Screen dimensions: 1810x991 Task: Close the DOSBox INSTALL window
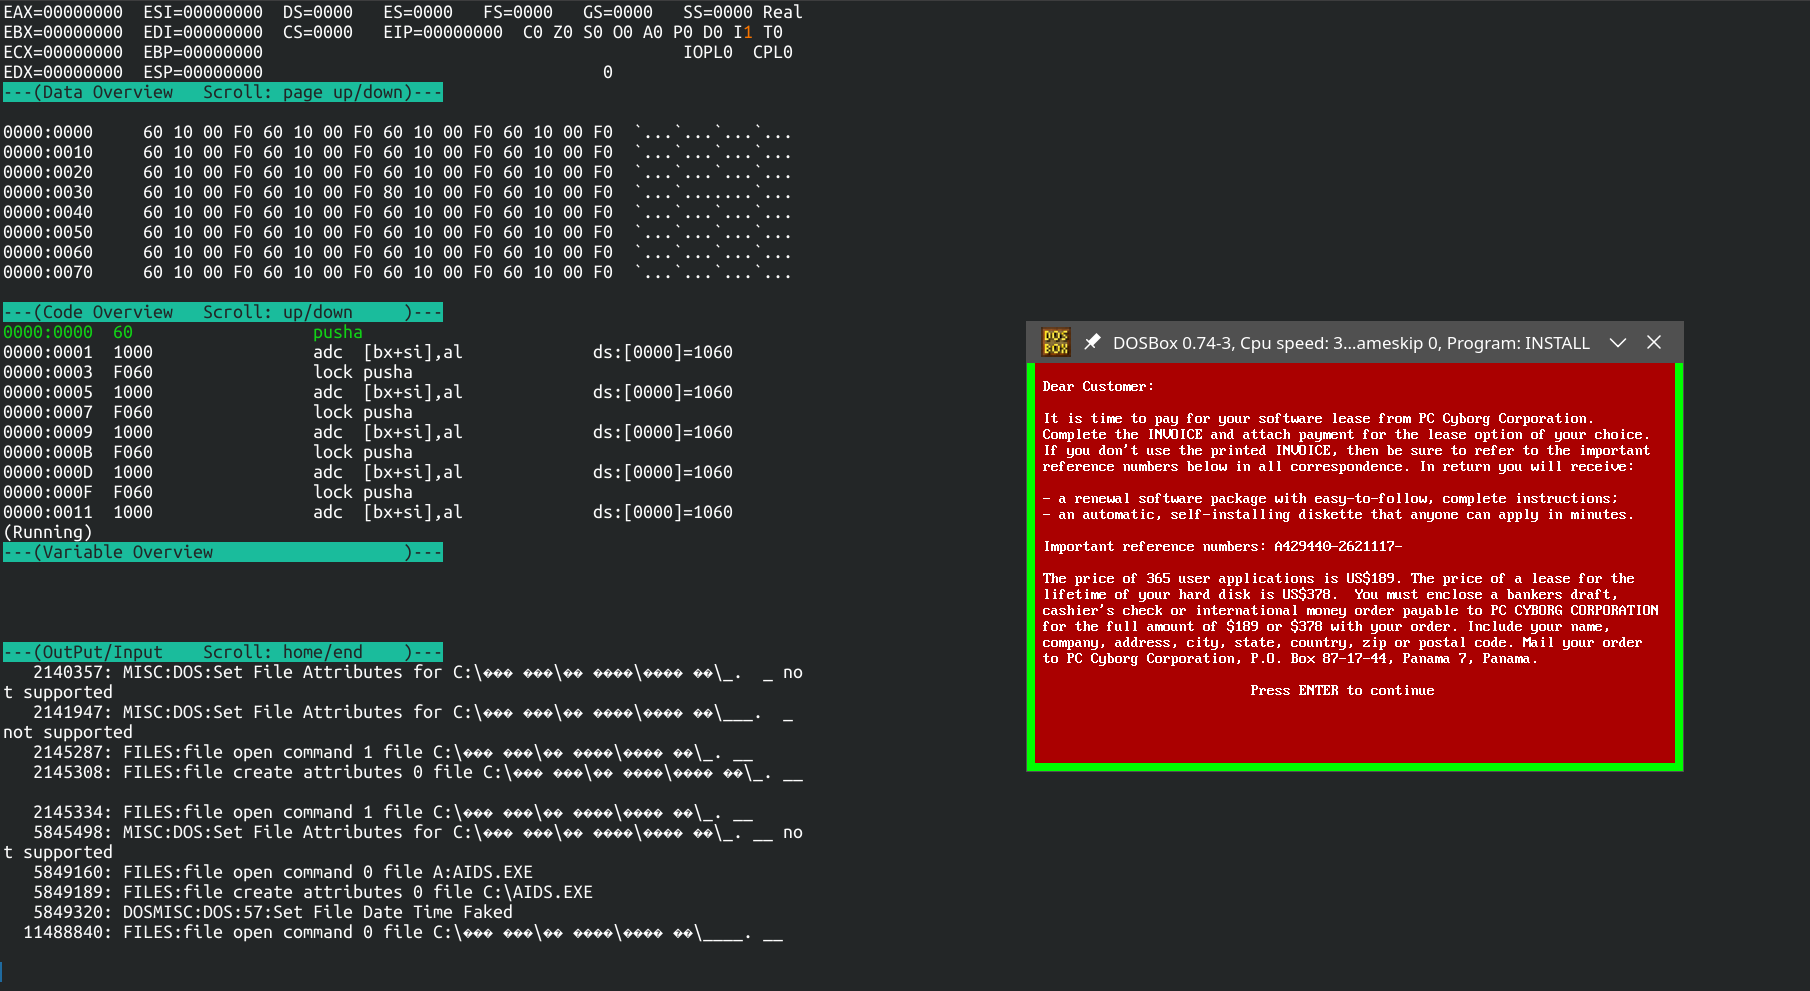(1654, 342)
